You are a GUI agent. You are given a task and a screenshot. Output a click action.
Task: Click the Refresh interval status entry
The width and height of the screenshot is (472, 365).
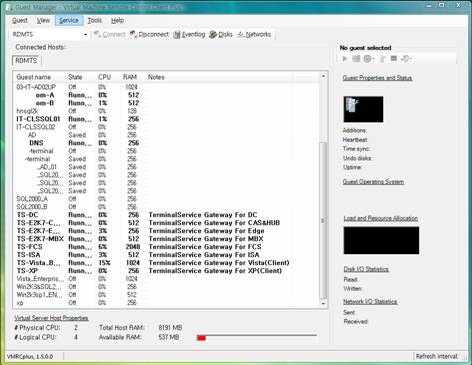point(436,356)
